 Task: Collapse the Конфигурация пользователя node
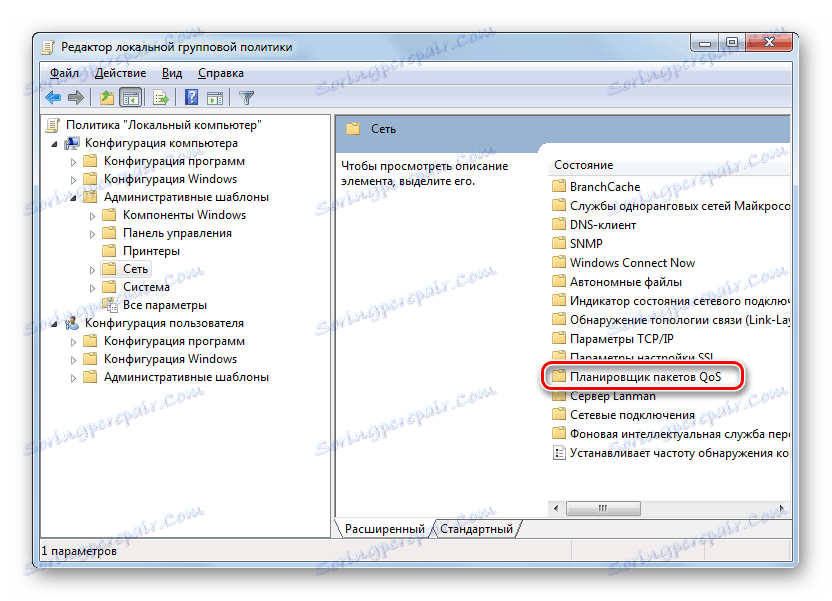[54, 324]
